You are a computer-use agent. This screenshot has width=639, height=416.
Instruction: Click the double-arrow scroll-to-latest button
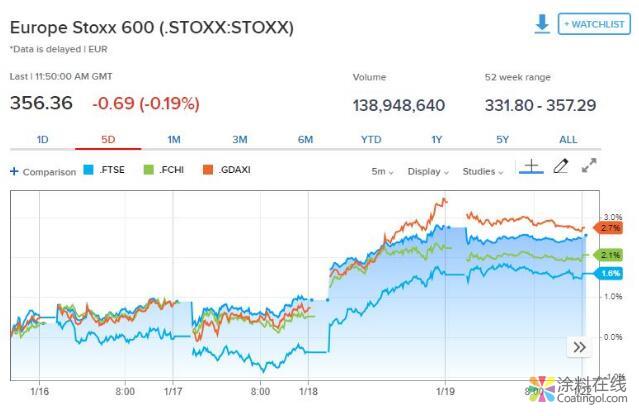click(x=579, y=347)
